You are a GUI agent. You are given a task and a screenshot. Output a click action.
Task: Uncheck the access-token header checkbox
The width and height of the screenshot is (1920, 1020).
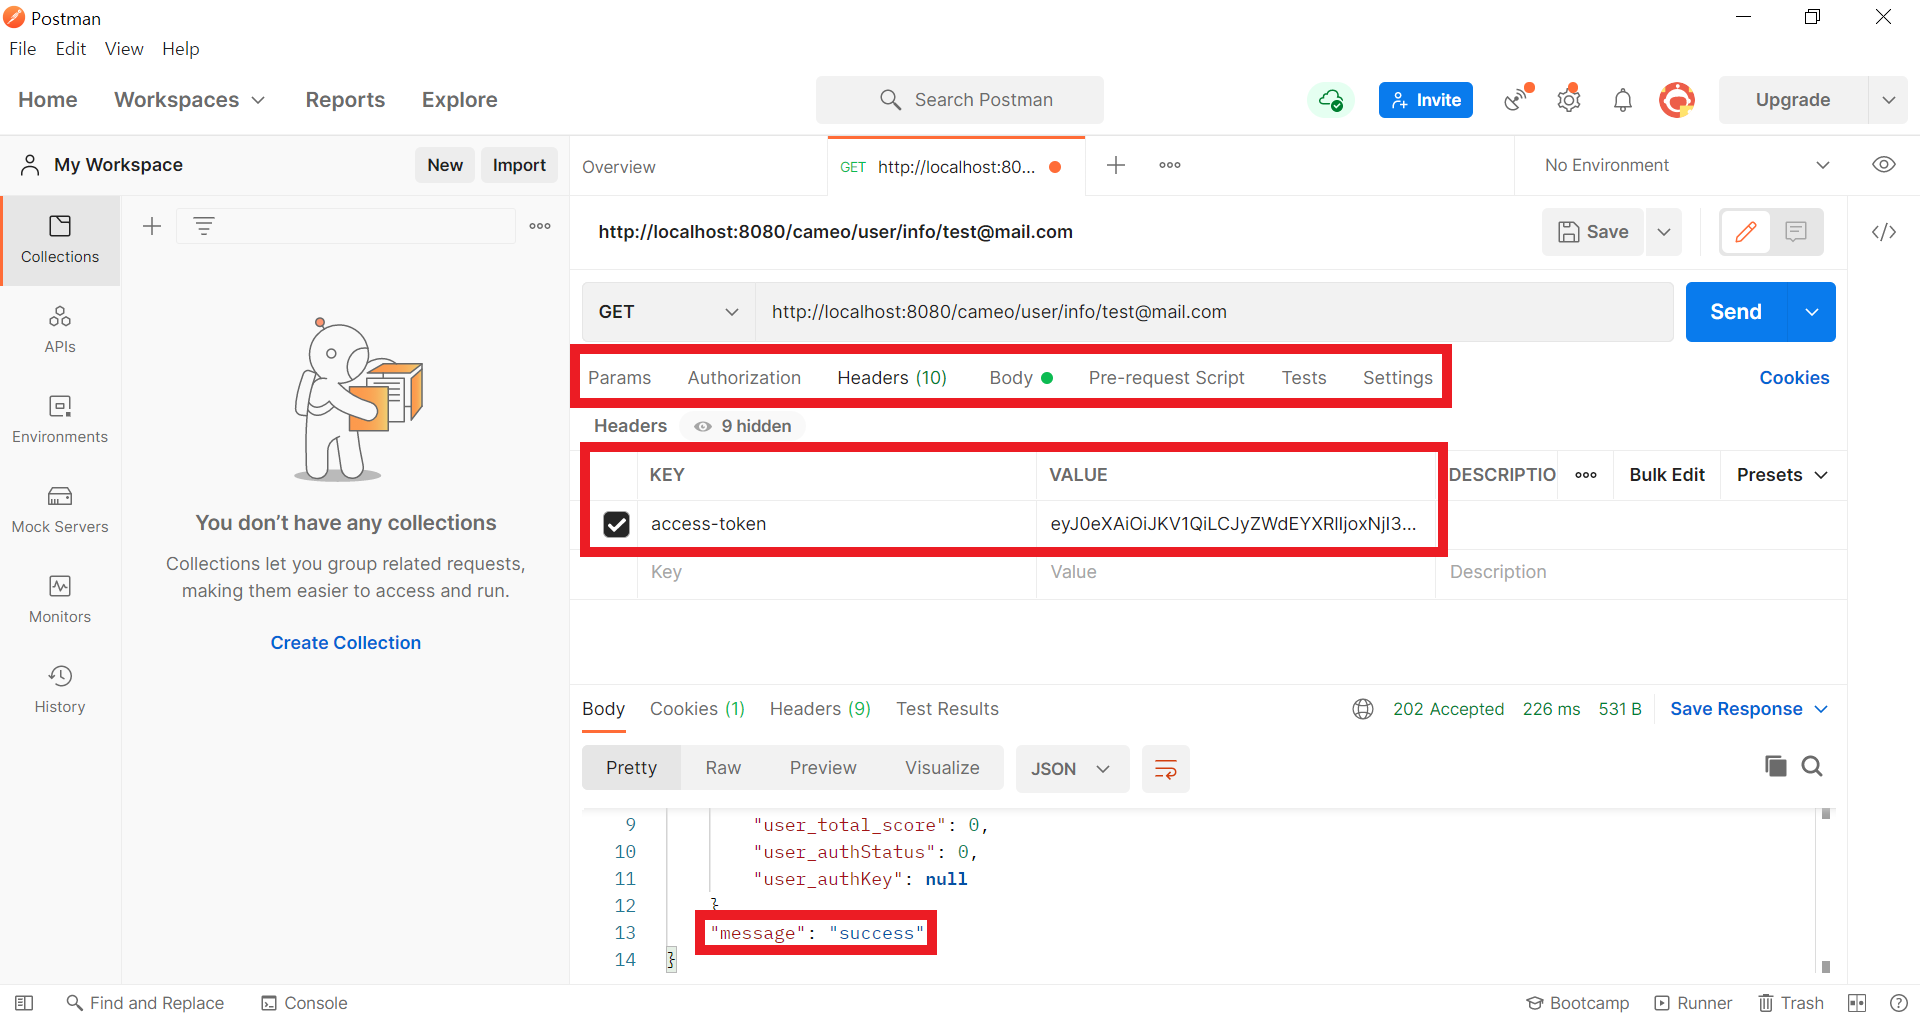point(616,524)
